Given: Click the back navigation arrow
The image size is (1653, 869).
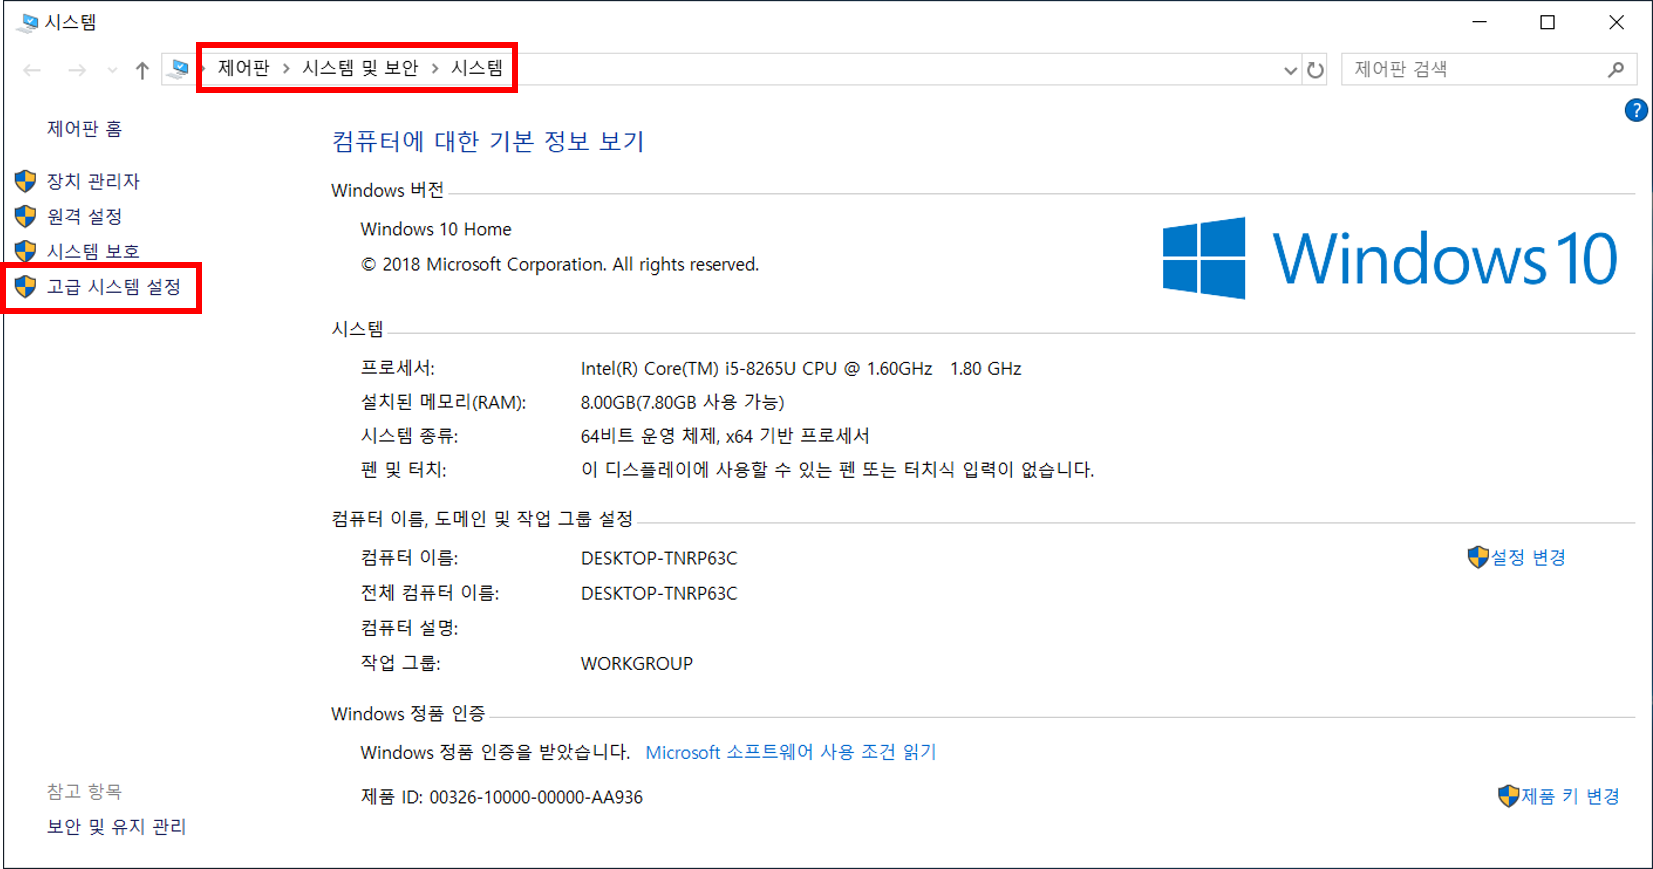Looking at the screenshot, I should tap(32, 70).
